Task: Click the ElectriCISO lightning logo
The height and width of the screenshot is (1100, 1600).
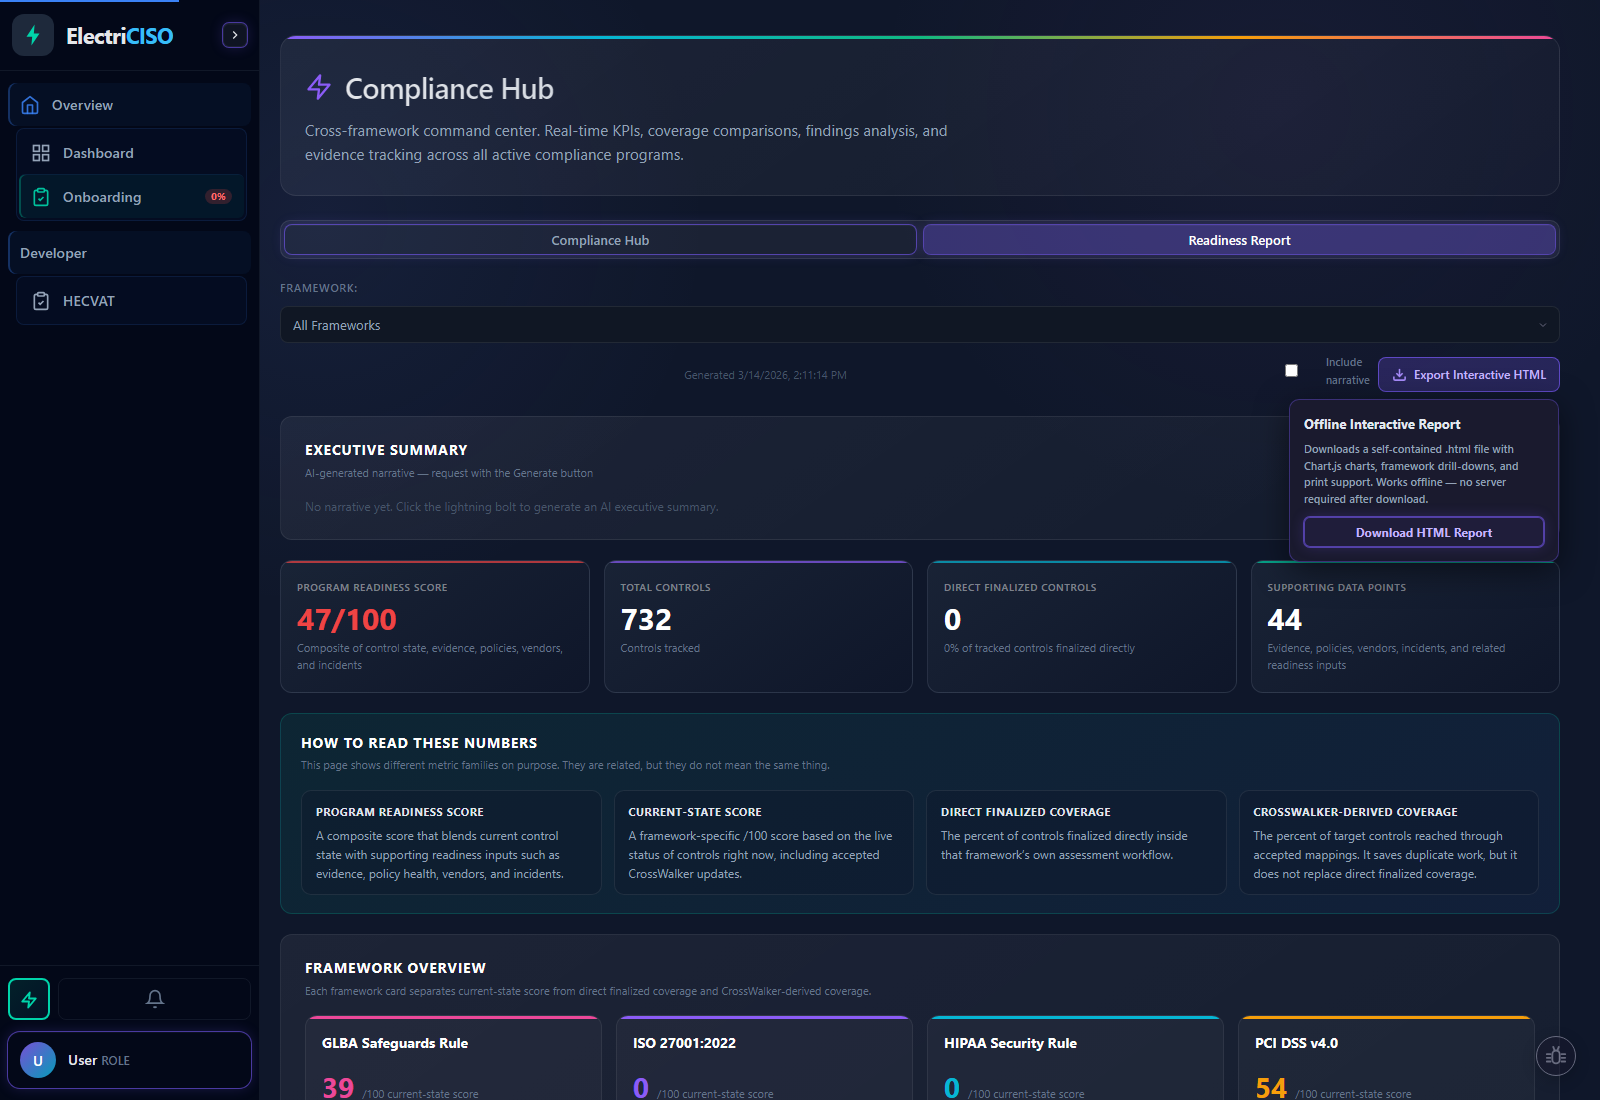Action: click(x=33, y=35)
